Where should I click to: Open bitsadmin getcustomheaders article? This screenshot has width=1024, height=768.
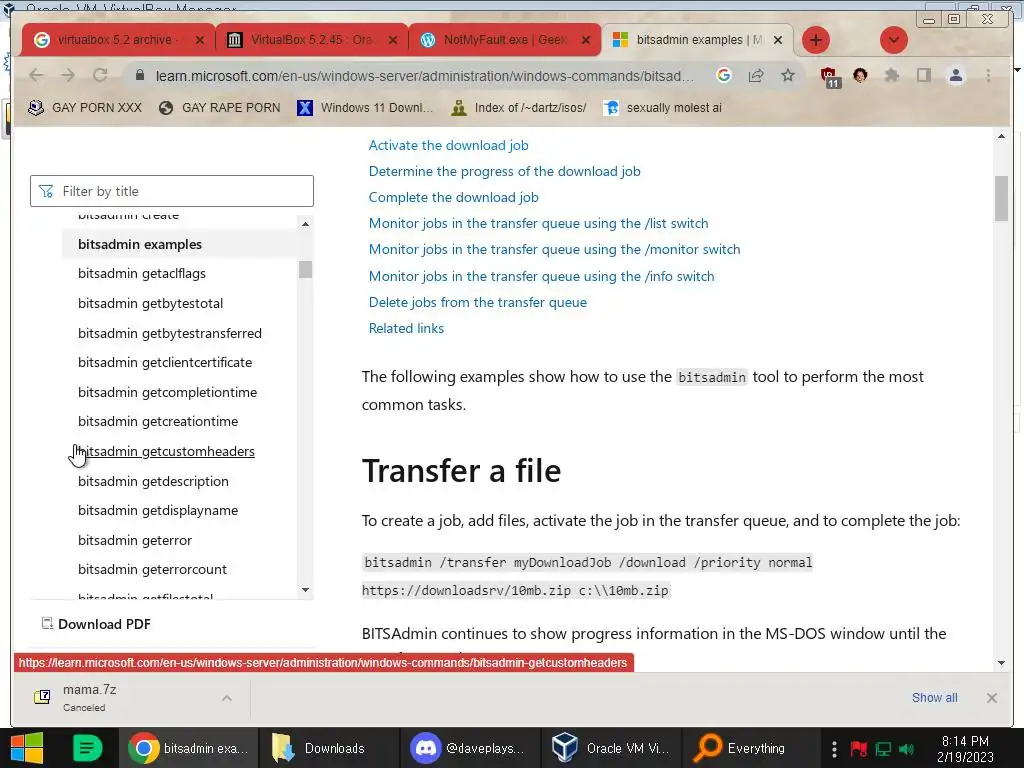167,451
